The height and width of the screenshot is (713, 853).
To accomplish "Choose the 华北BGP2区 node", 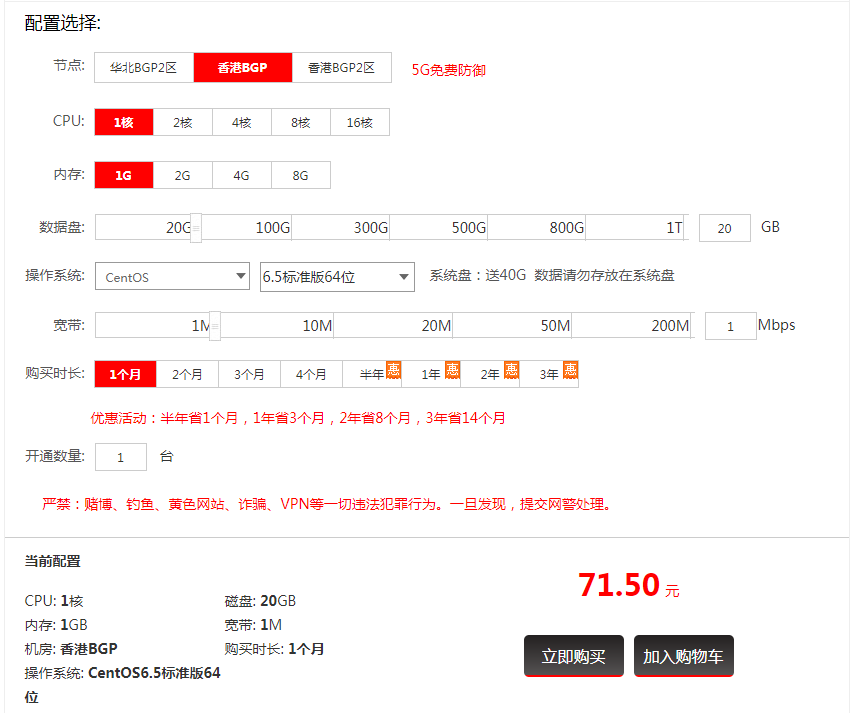I will [x=144, y=68].
